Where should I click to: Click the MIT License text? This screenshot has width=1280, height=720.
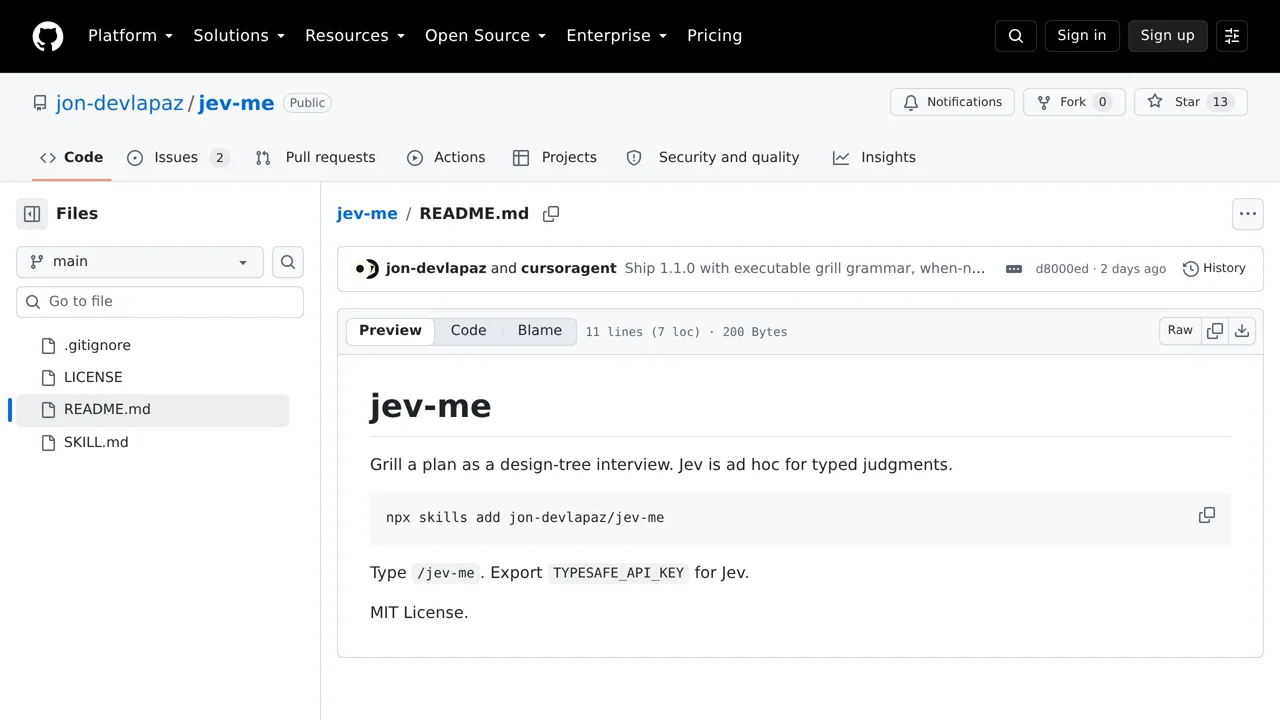(419, 613)
